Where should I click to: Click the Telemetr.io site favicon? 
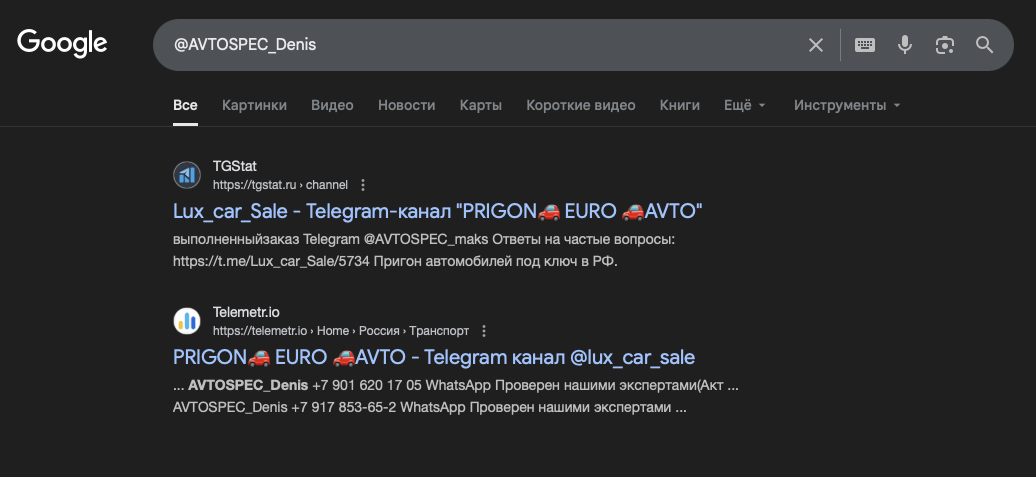pyautogui.click(x=186, y=321)
